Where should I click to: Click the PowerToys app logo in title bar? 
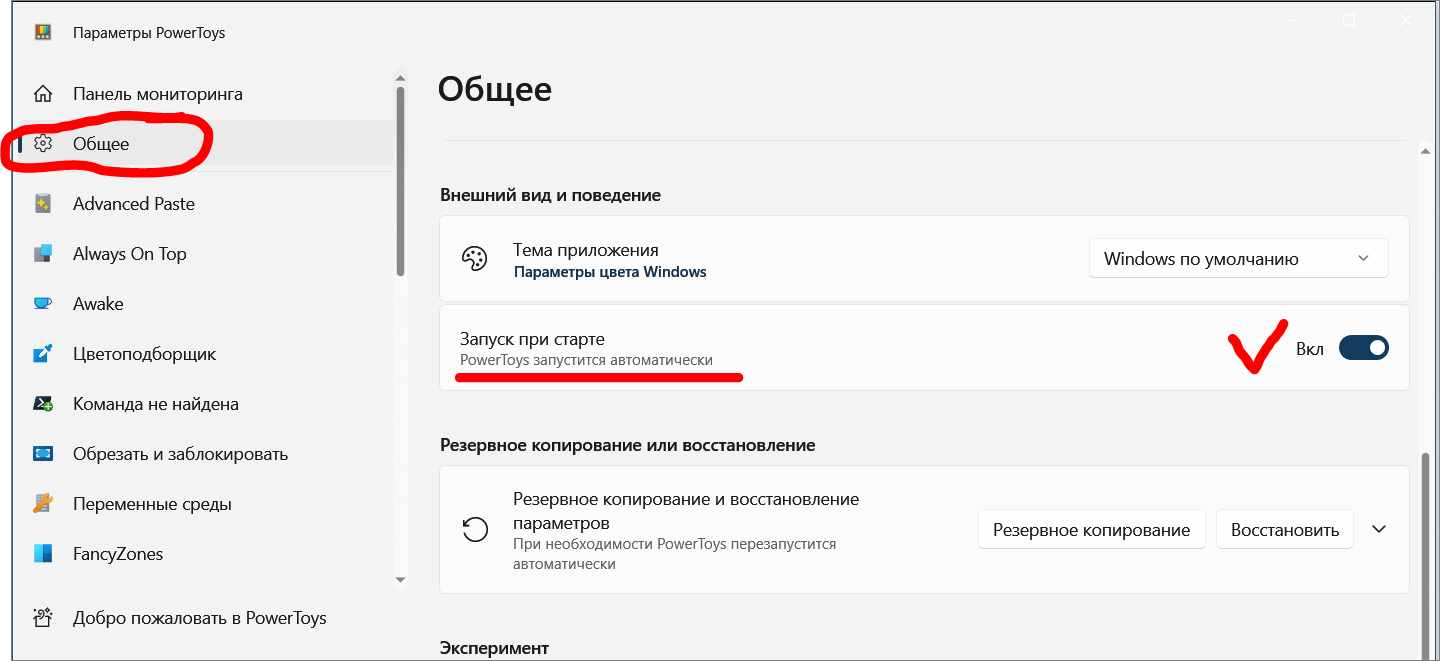(x=43, y=32)
